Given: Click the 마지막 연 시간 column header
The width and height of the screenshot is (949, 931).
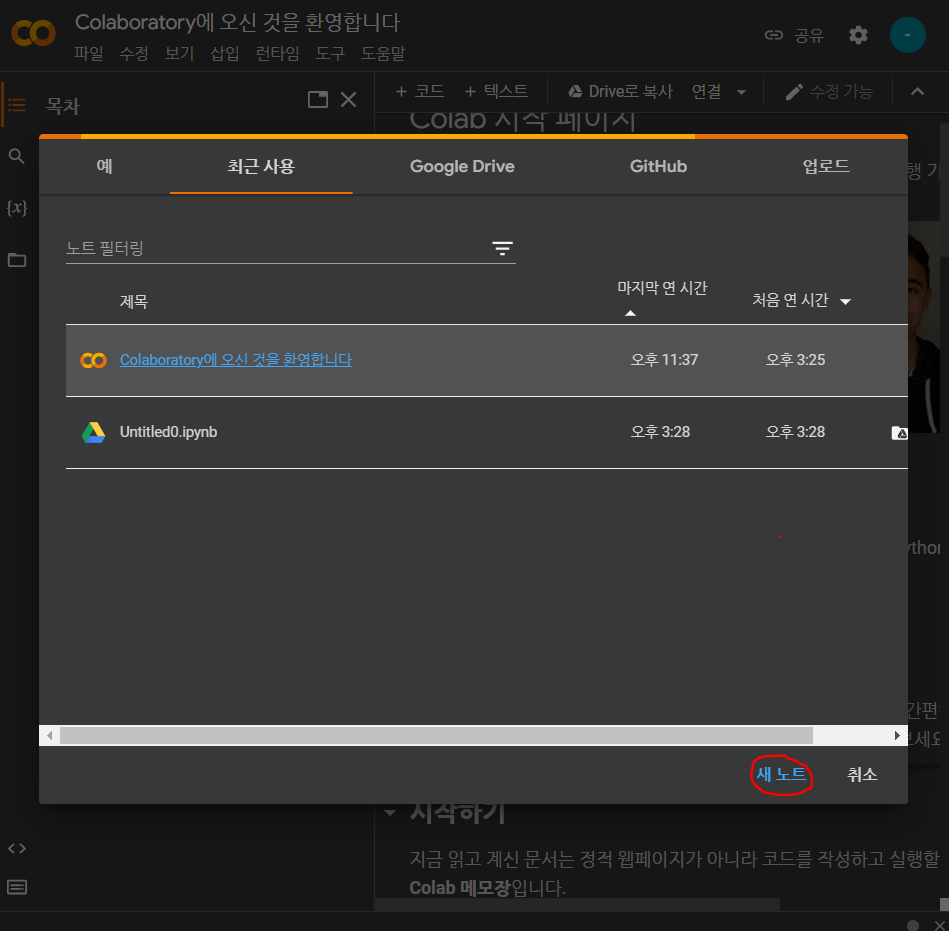Looking at the screenshot, I should coord(662,288).
